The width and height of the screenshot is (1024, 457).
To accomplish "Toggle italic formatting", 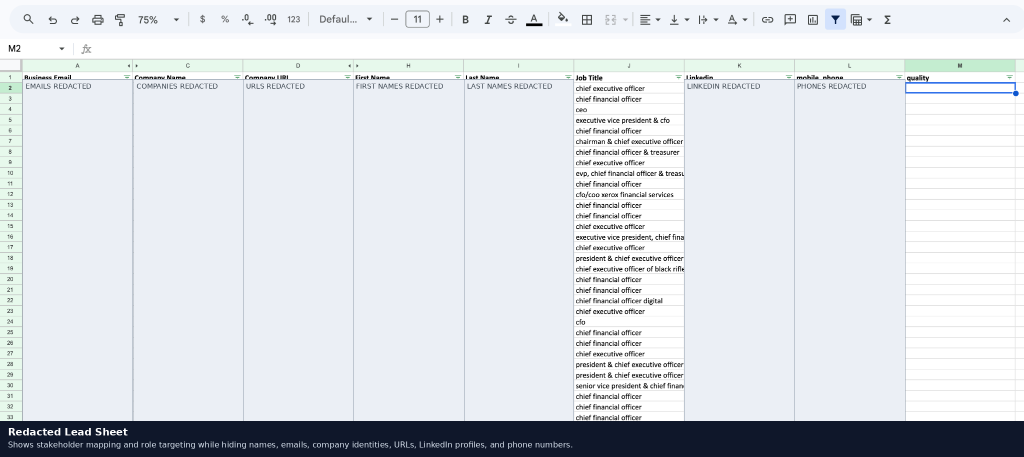I will tap(488, 20).
